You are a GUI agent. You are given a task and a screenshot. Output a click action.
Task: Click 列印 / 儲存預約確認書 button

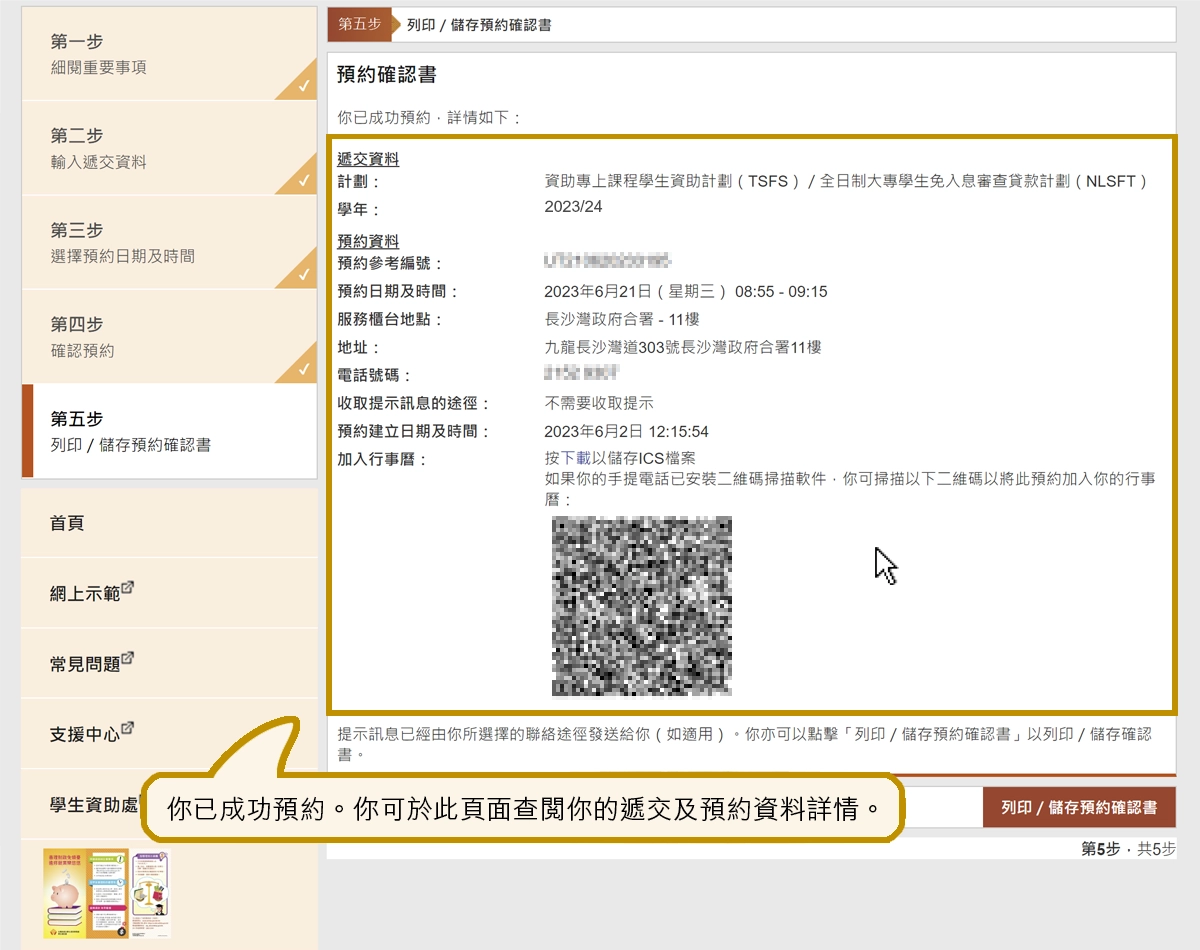click(x=1079, y=807)
